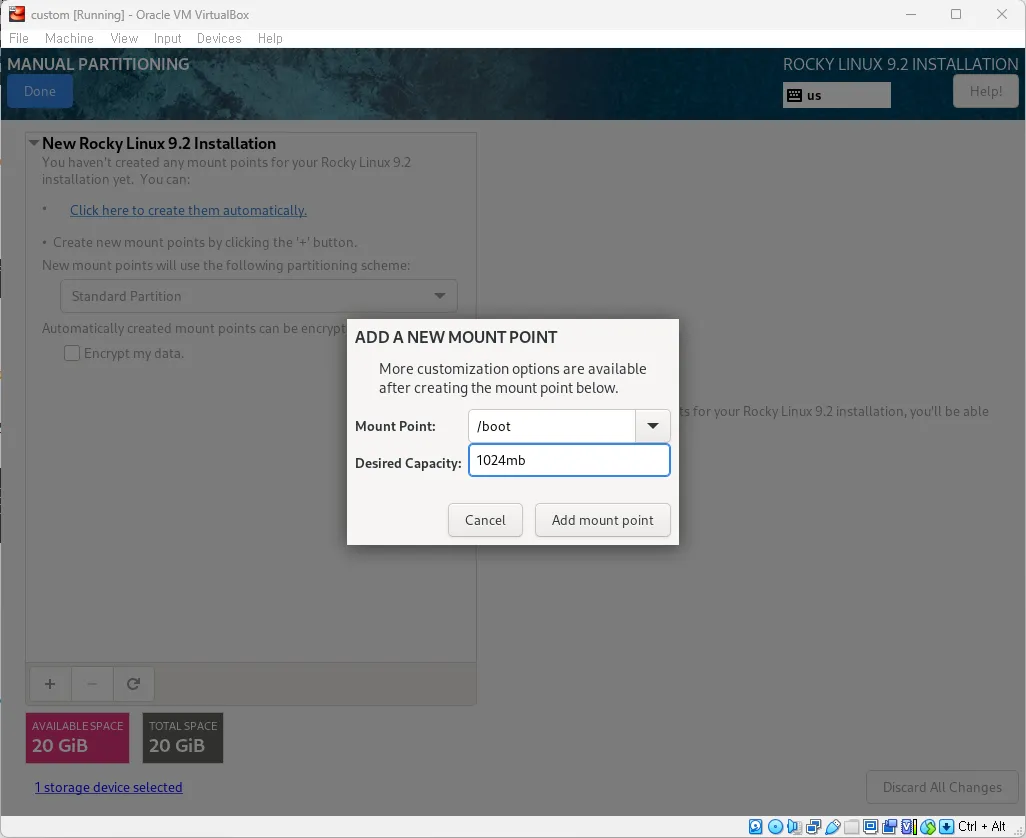Image resolution: width=1026 pixels, height=838 pixels.
Task: Open the Mount Point dropdown arrow
Action: 652,426
